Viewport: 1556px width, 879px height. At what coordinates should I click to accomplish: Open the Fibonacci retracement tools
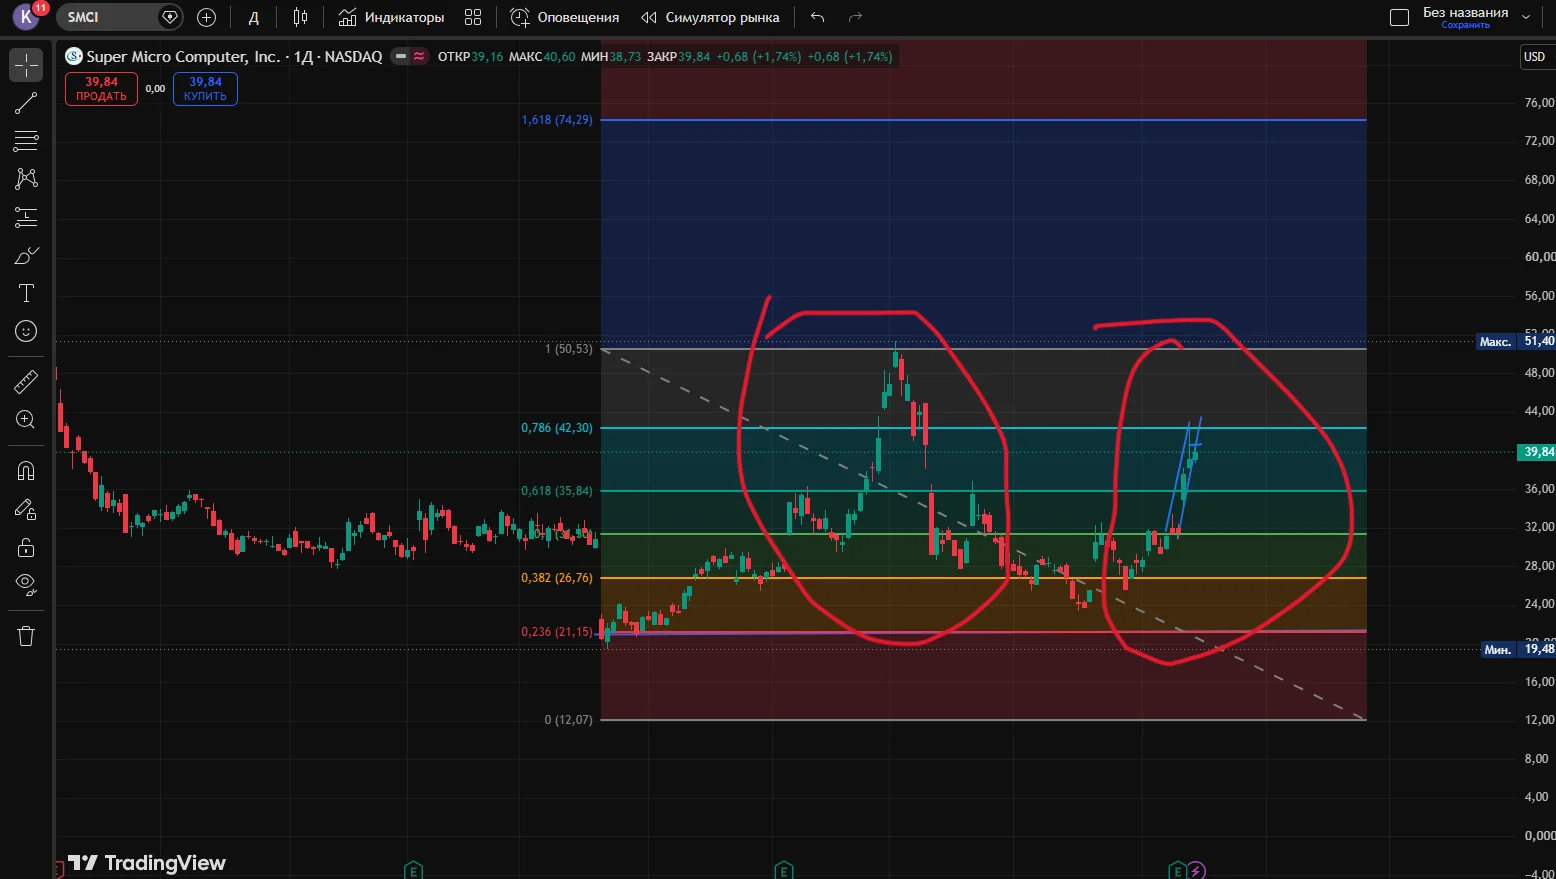26,141
